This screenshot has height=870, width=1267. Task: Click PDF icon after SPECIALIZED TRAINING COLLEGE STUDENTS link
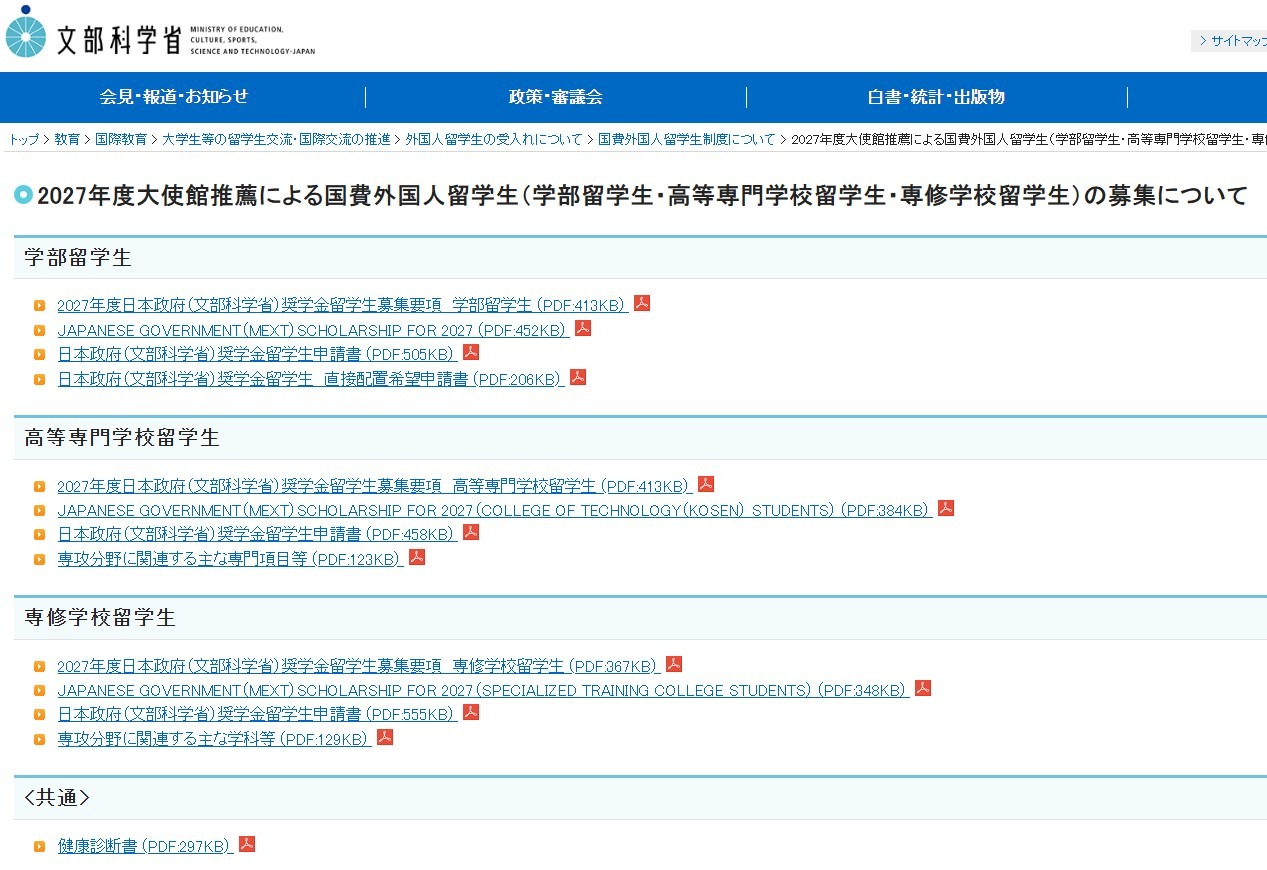click(x=922, y=688)
